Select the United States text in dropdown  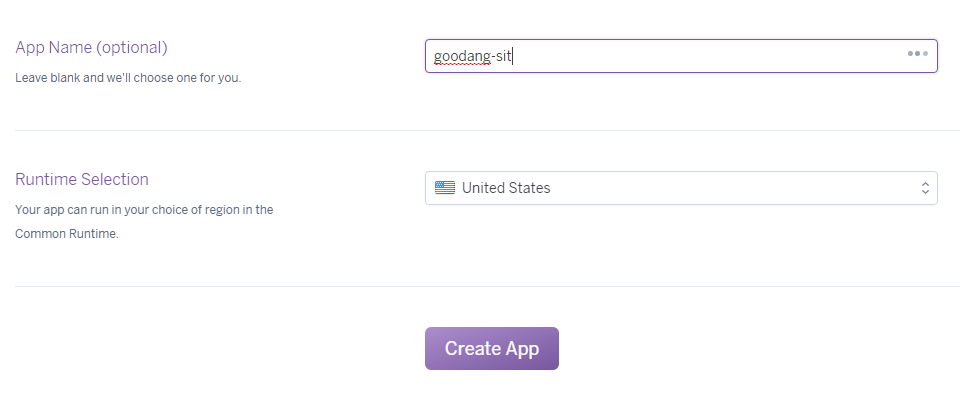click(506, 188)
